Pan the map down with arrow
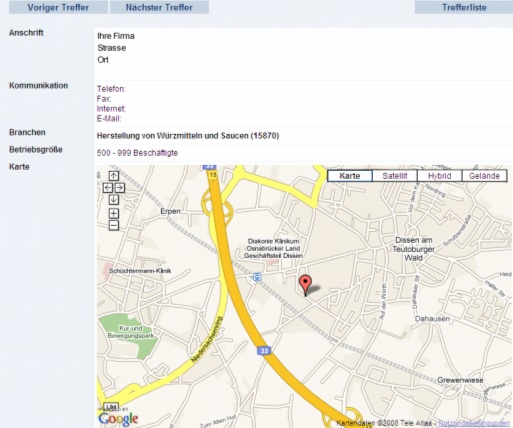This screenshot has width=513, height=428. pos(114,200)
